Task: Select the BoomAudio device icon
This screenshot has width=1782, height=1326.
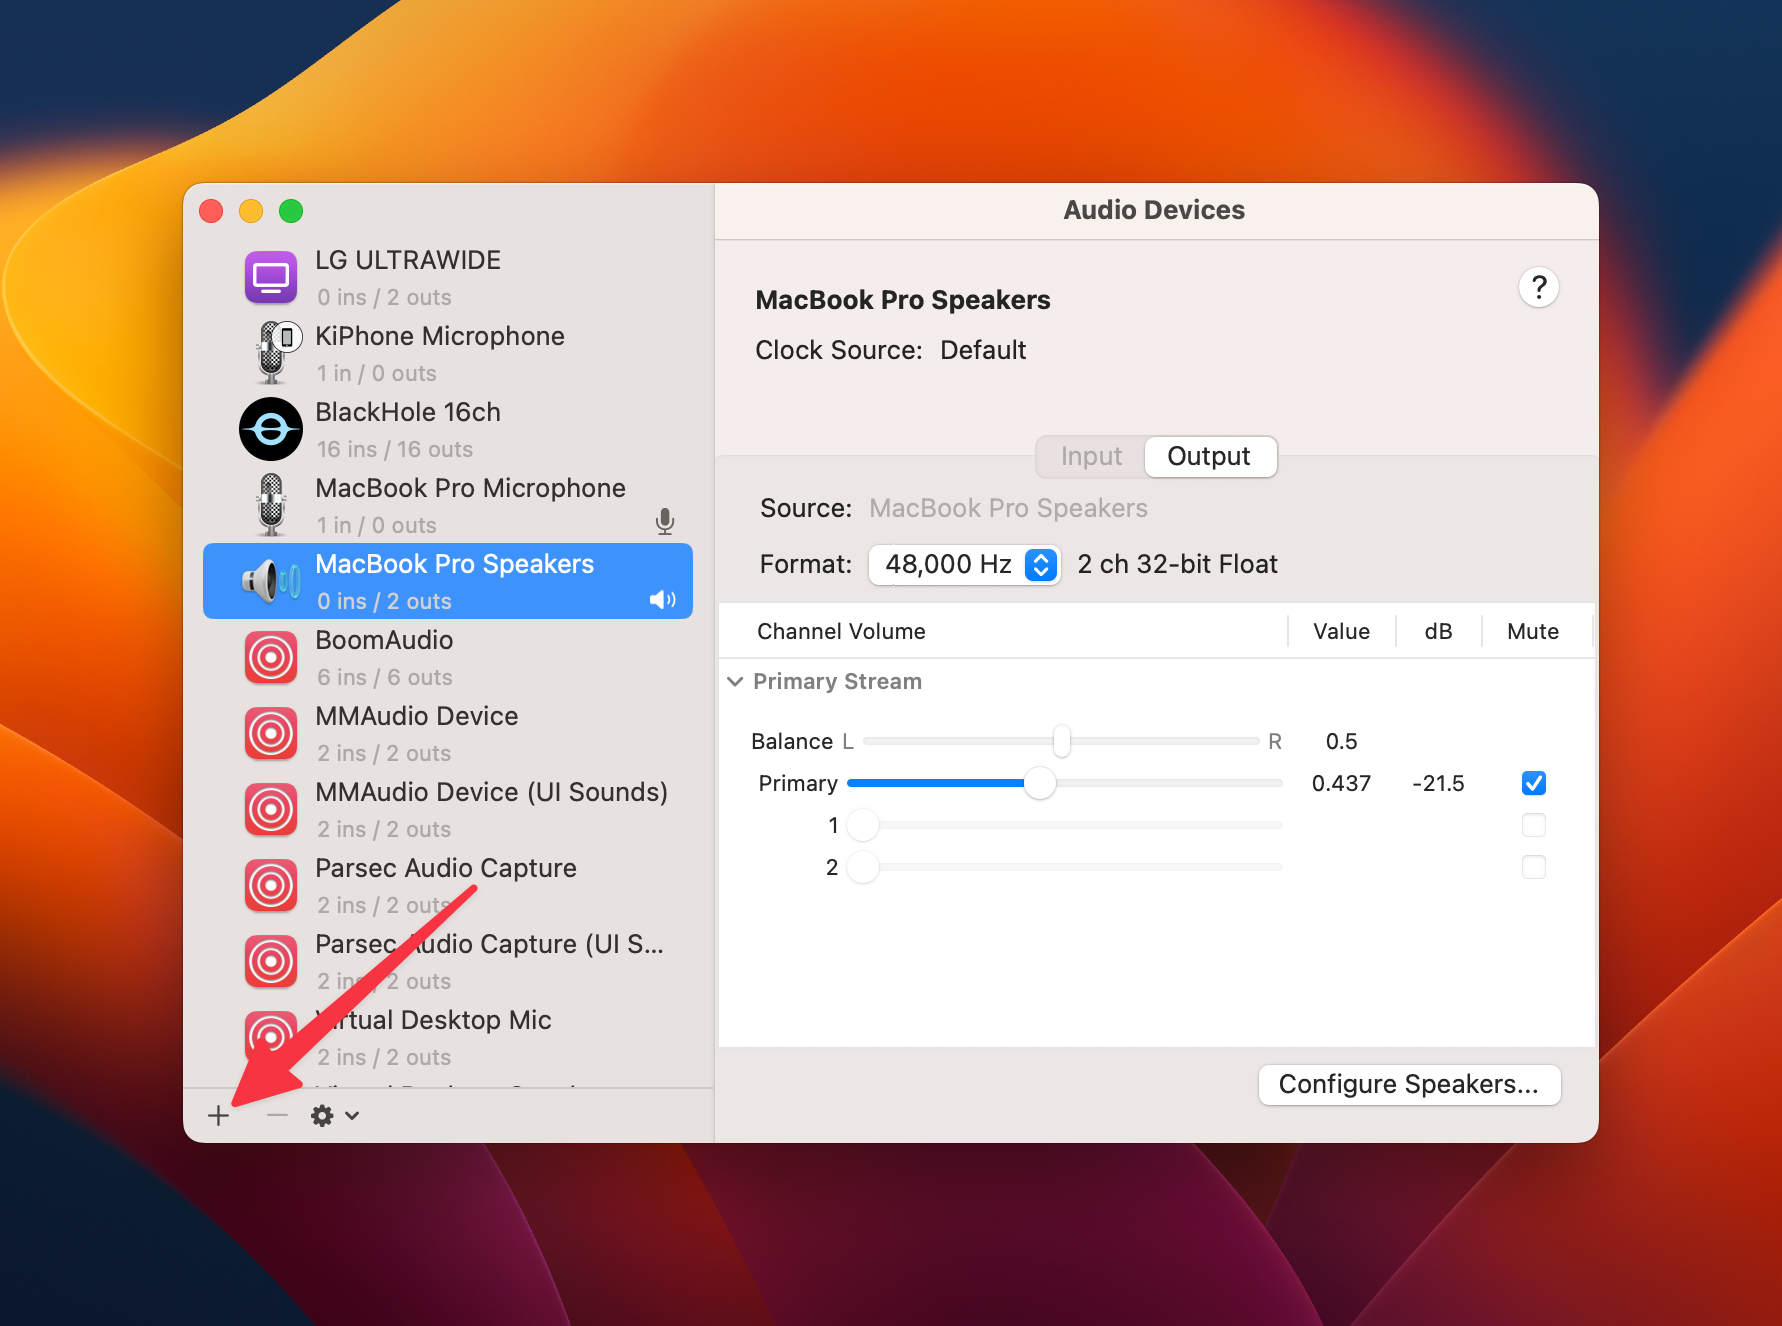Action: [270, 657]
